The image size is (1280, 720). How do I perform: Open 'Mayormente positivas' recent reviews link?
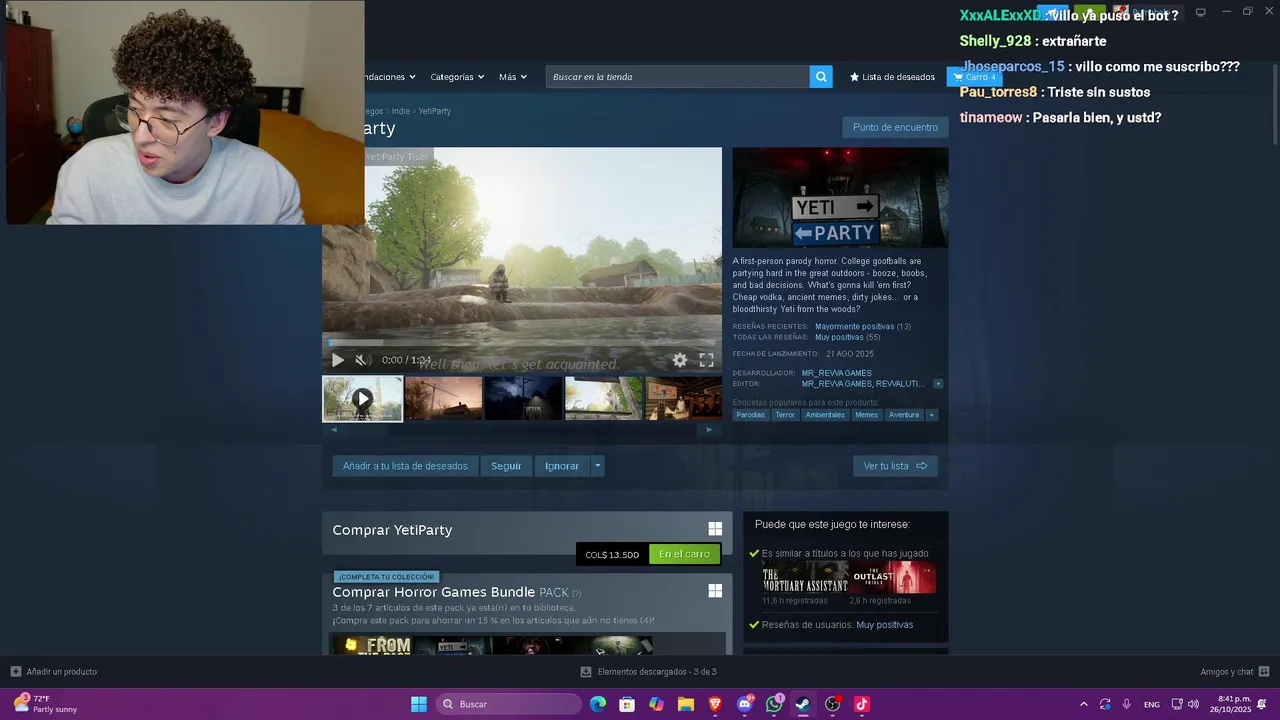855,326
